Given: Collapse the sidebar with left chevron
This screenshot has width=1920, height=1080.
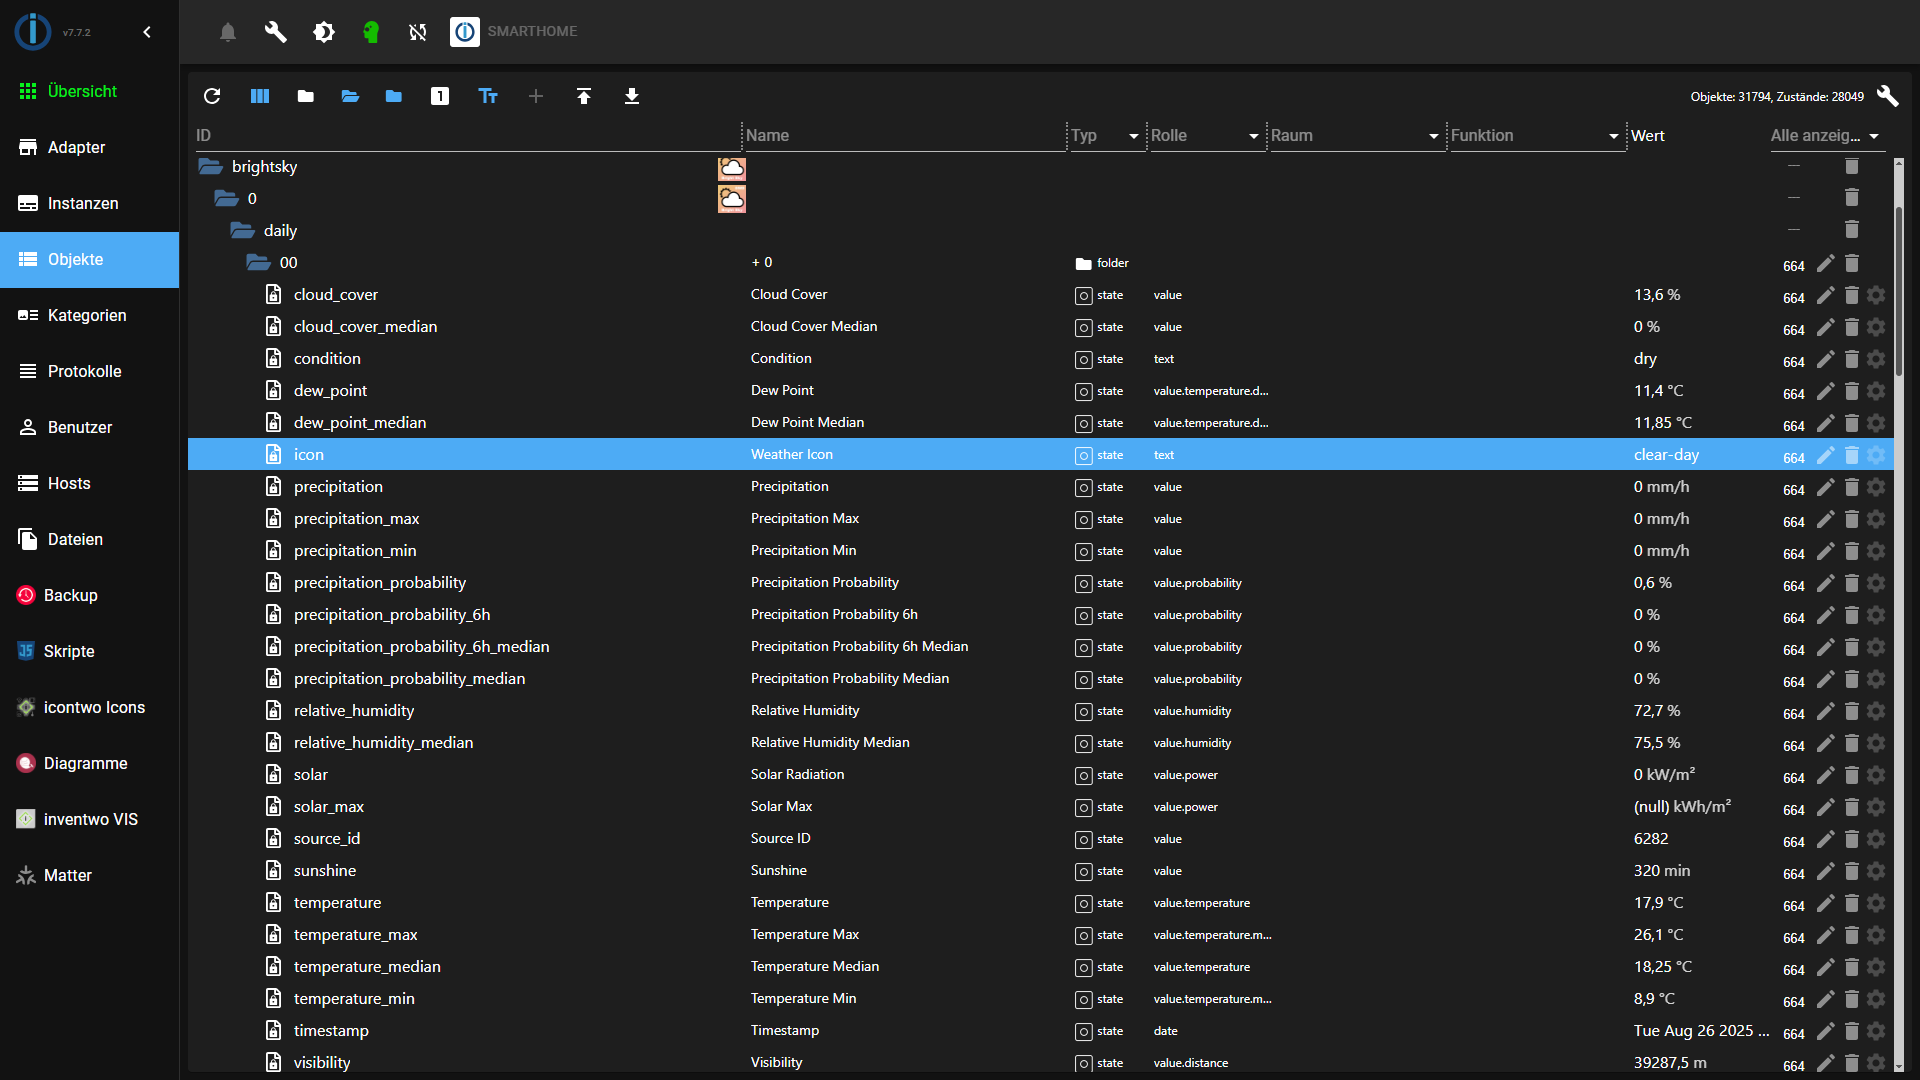Looking at the screenshot, I should (x=147, y=32).
